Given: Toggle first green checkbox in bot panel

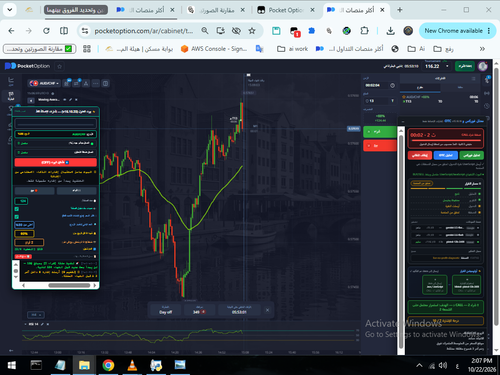Looking at the screenshot, I should click(17, 209).
